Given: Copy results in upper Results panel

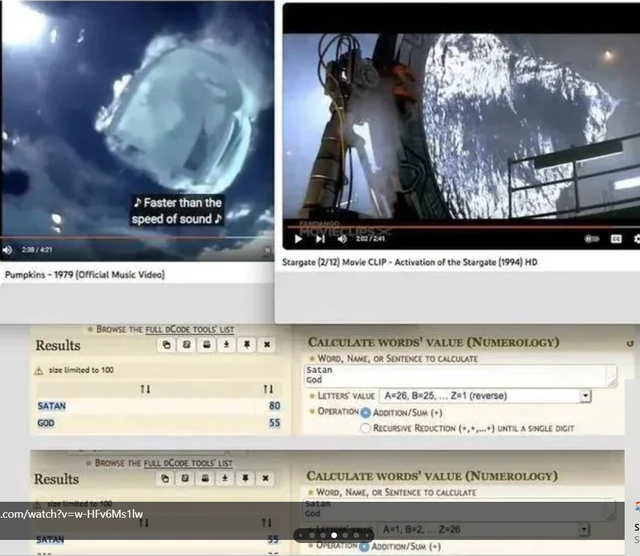Looking at the screenshot, I should coord(167,345).
